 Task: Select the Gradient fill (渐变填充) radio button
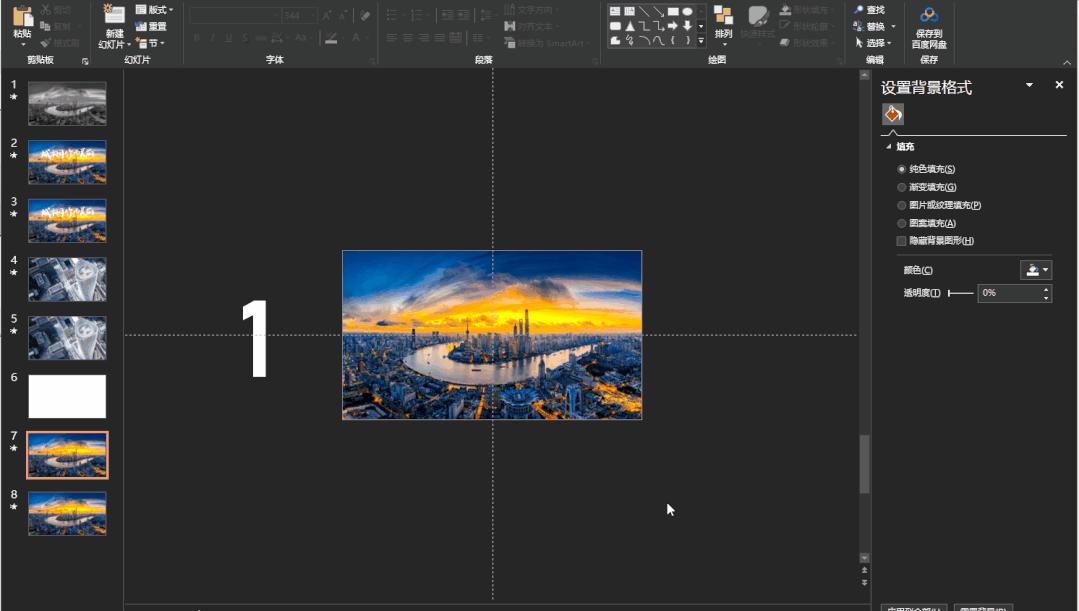click(x=902, y=187)
